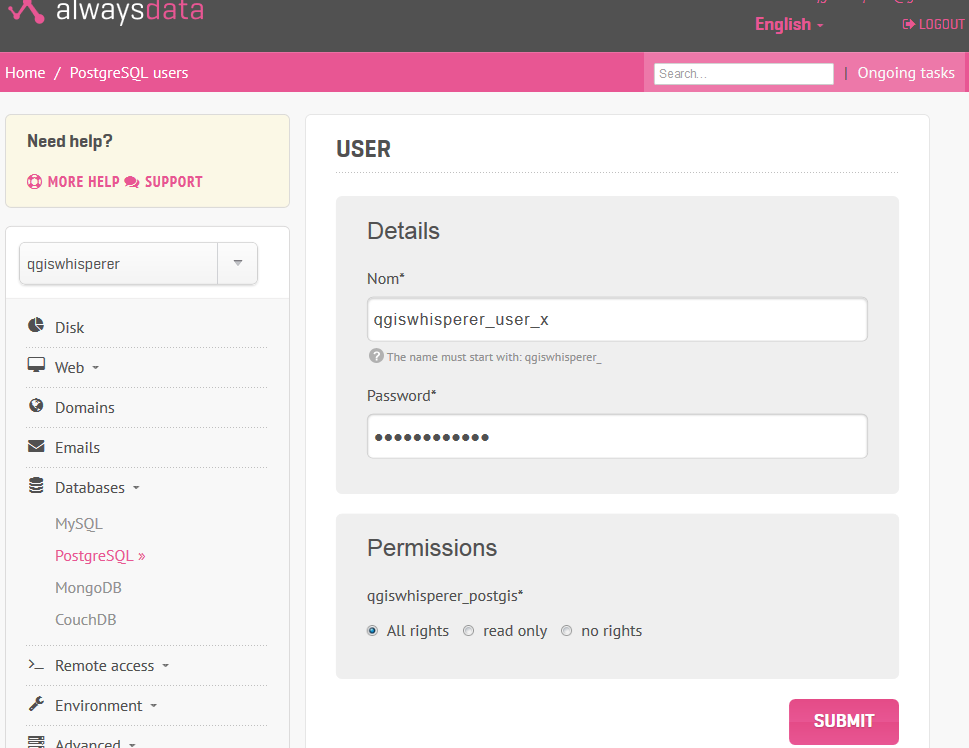
Task: Expand the Remote access menu
Action: pyautogui.click(x=112, y=666)
